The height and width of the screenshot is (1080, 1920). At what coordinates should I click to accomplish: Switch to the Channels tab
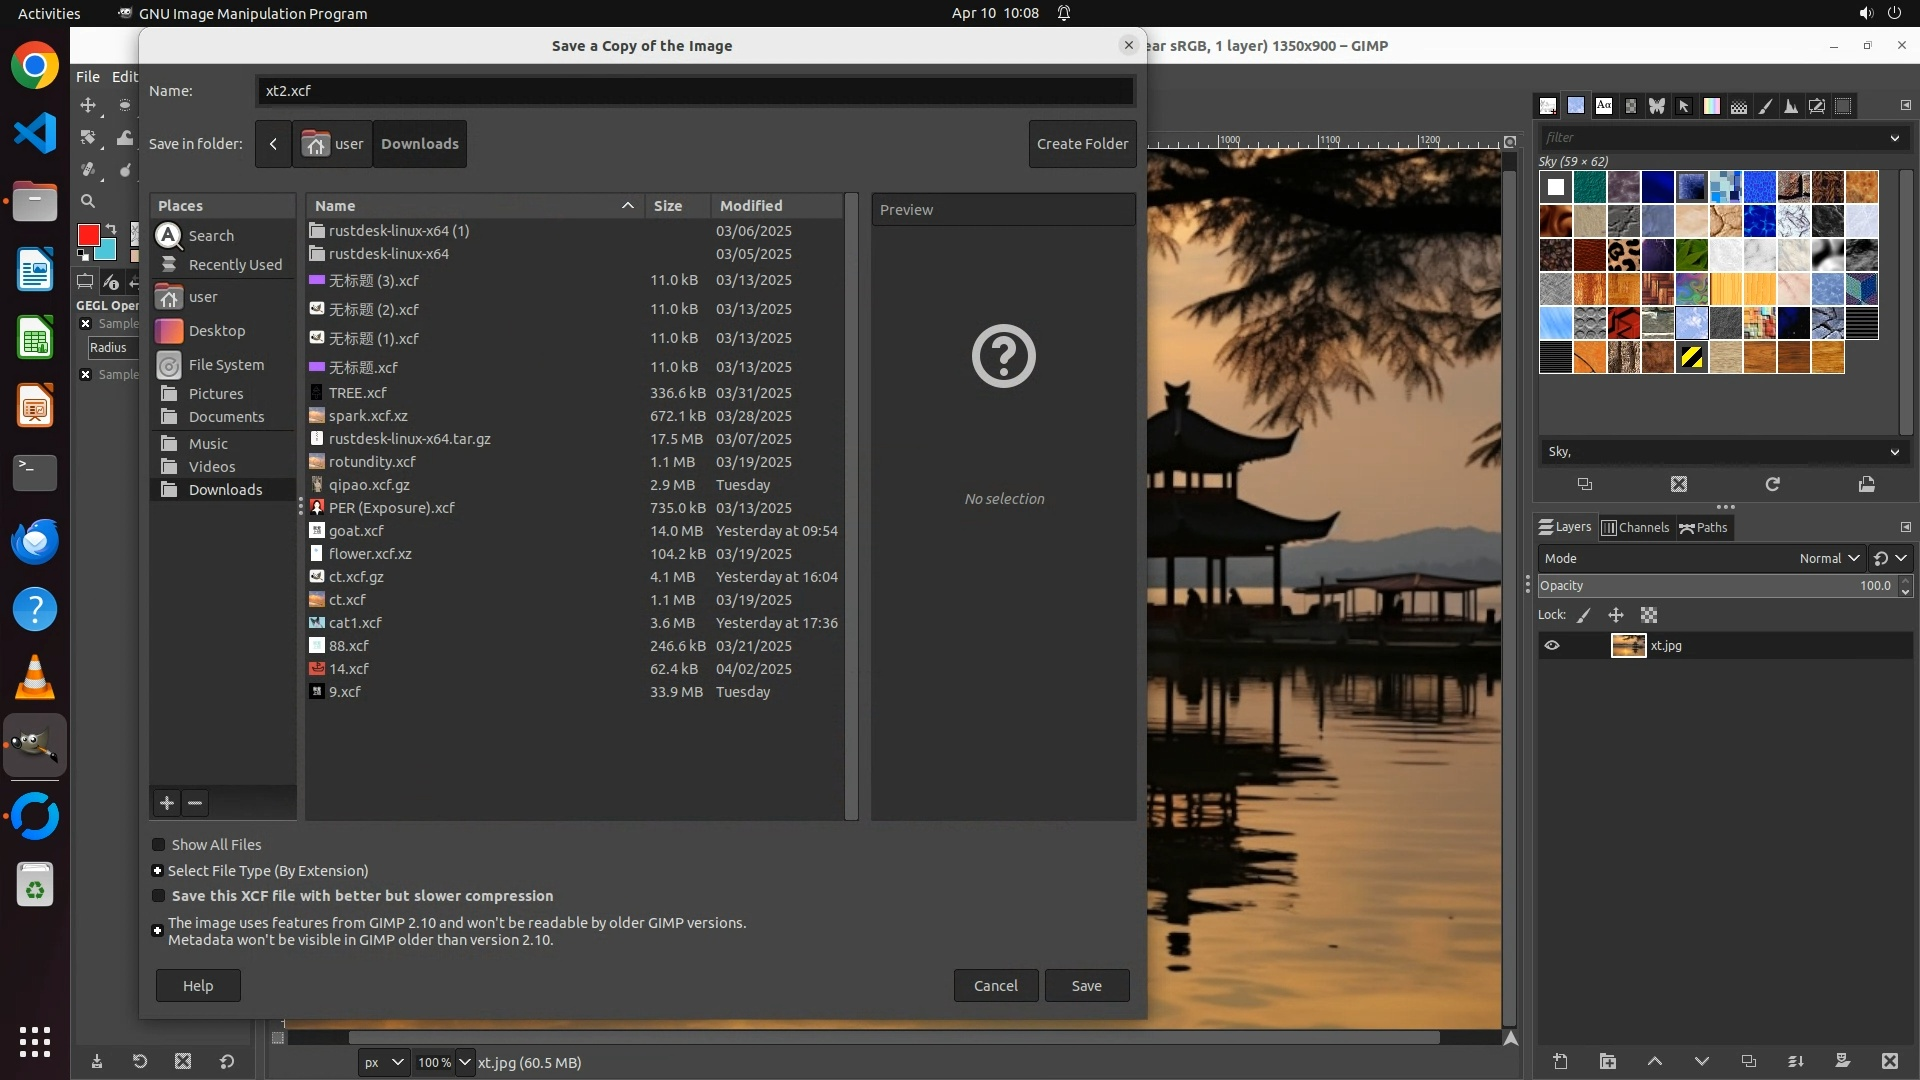click(1635, 528)
